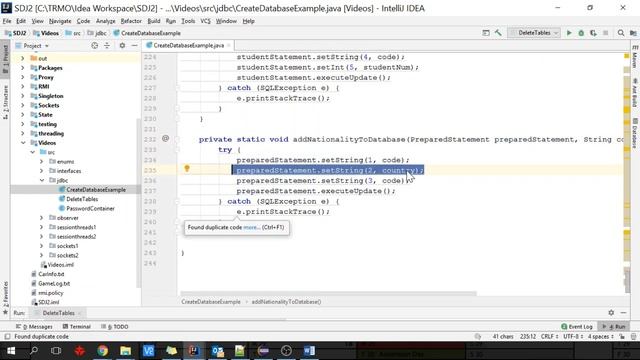Select the DeleteTables run tab
Image resolution: width=640 pixels, height=360 pixels.
[58, 313]
